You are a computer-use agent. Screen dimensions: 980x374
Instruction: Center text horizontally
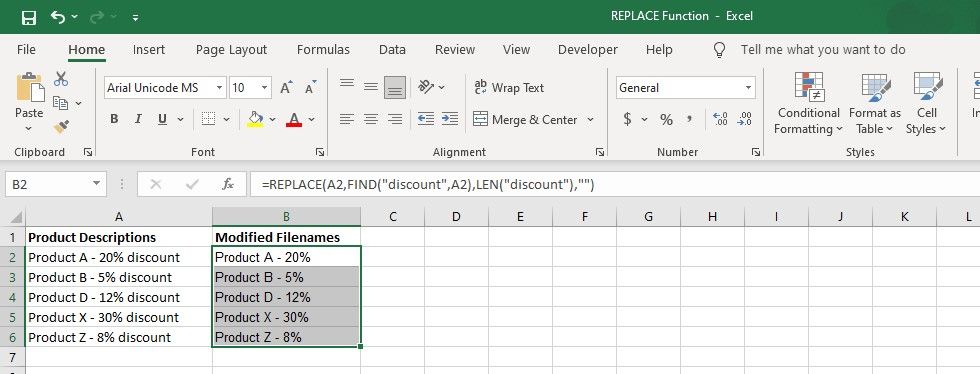point(371,119)
